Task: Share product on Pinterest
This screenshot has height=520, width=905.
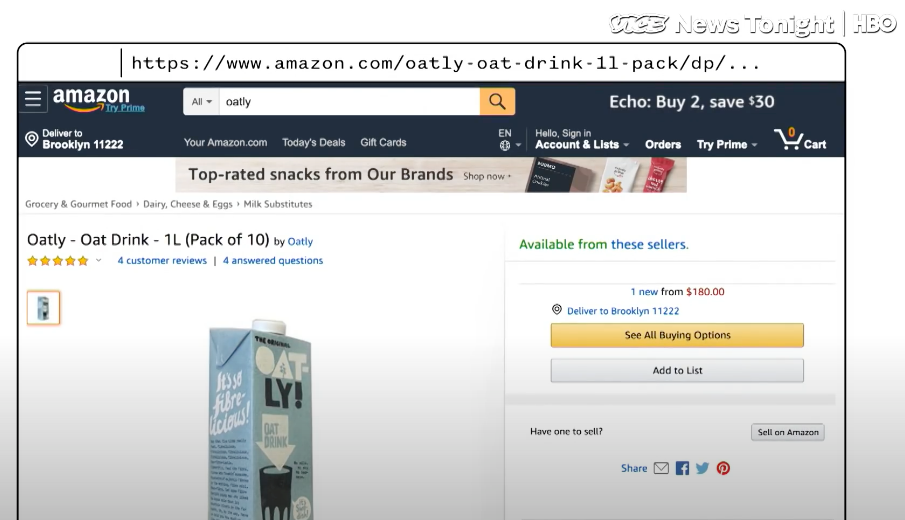Action: click(723, 468)
